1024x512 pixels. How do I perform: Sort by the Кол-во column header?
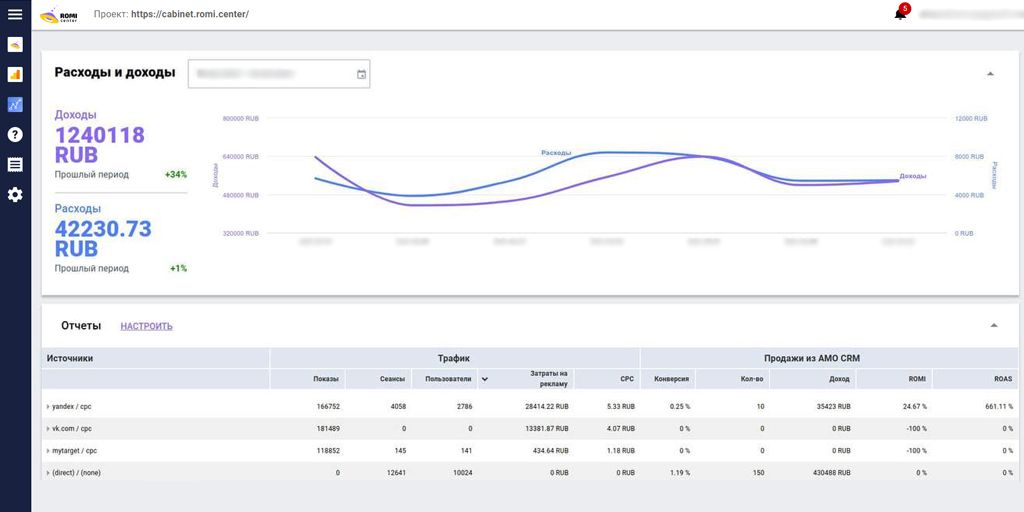(x=753, y=379)
